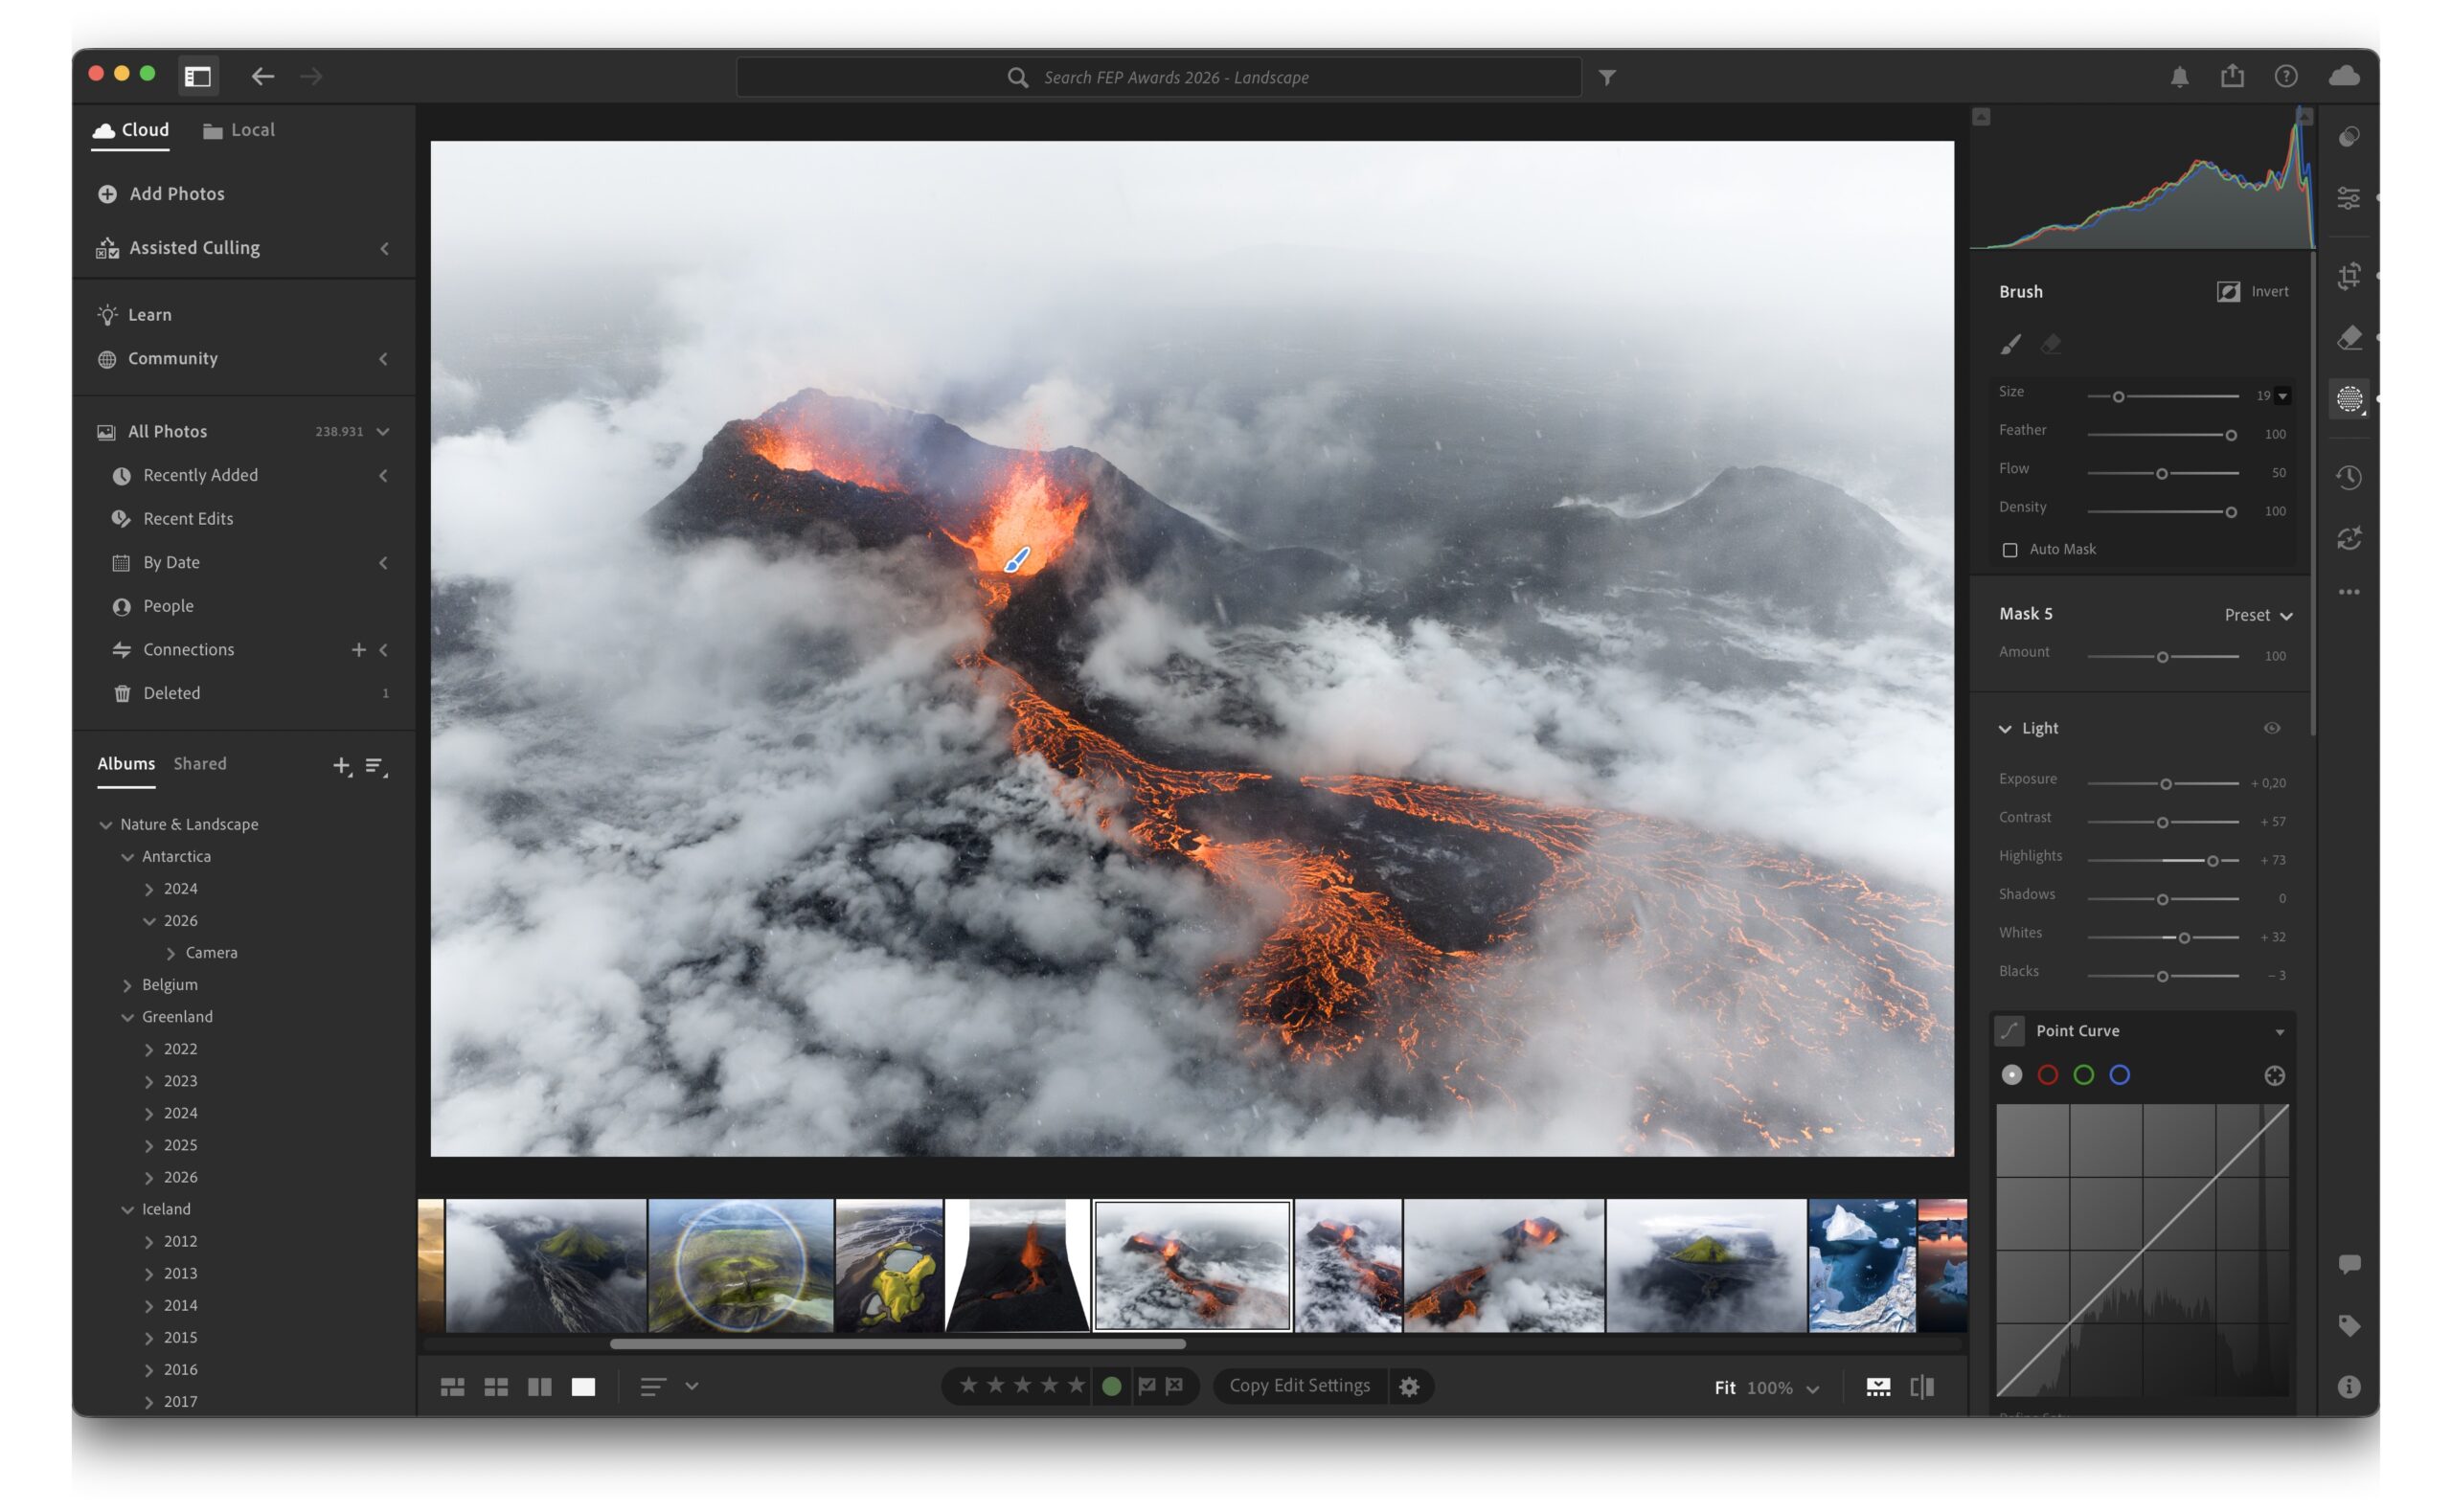Select the brush eraser icon
This screenshot has height=1512, width=2452.
click(2050, 344)
